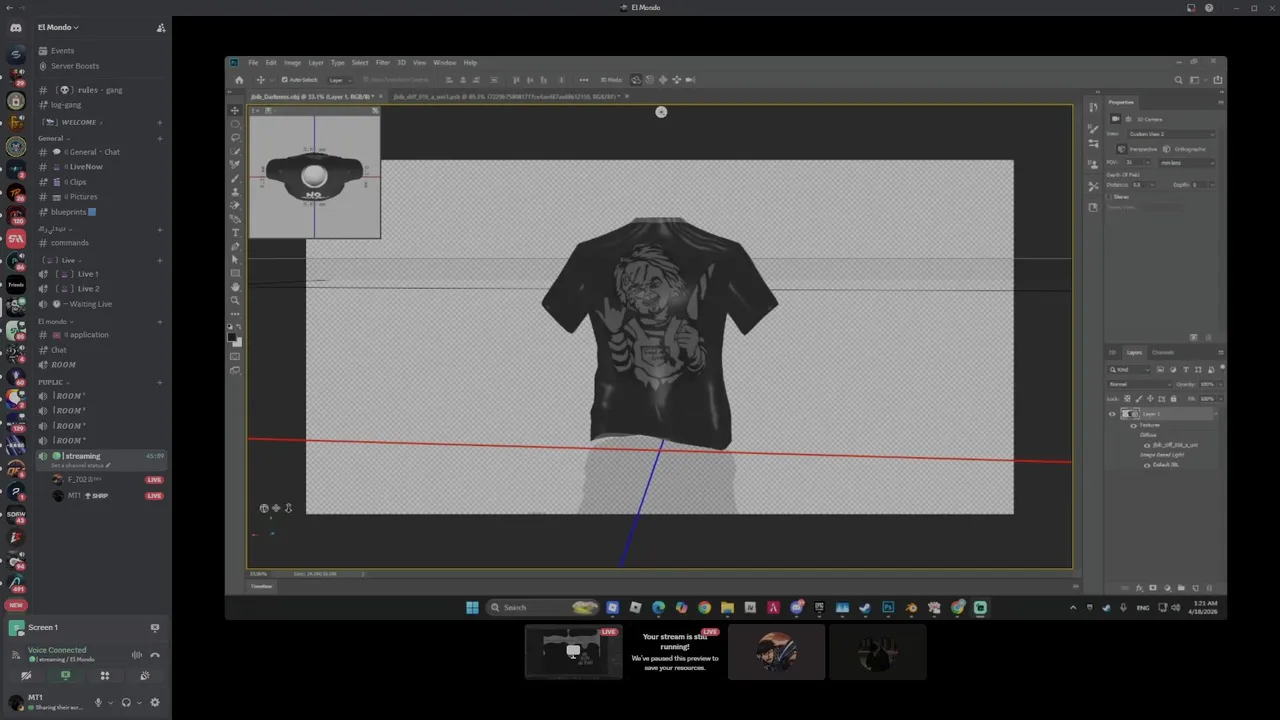Open microphone input options arrow
Image resolution: width=1280 pixels, height=720 pixels.
[x=111, y=702]
